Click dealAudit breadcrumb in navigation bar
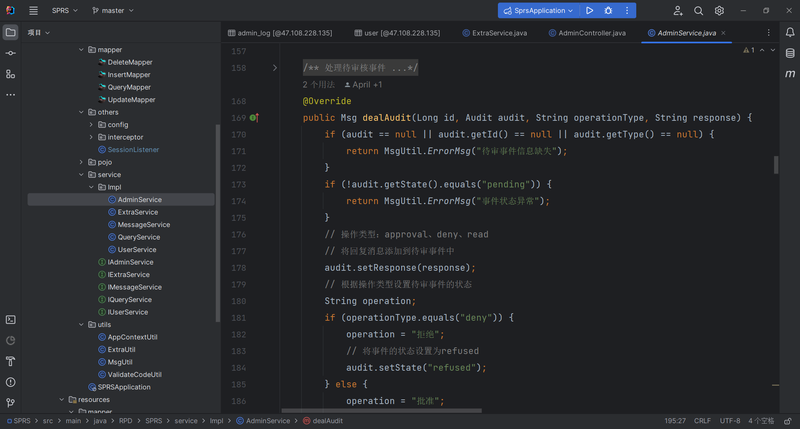The height and width of the screenshot is (429, 800). [x=323, y=421]
